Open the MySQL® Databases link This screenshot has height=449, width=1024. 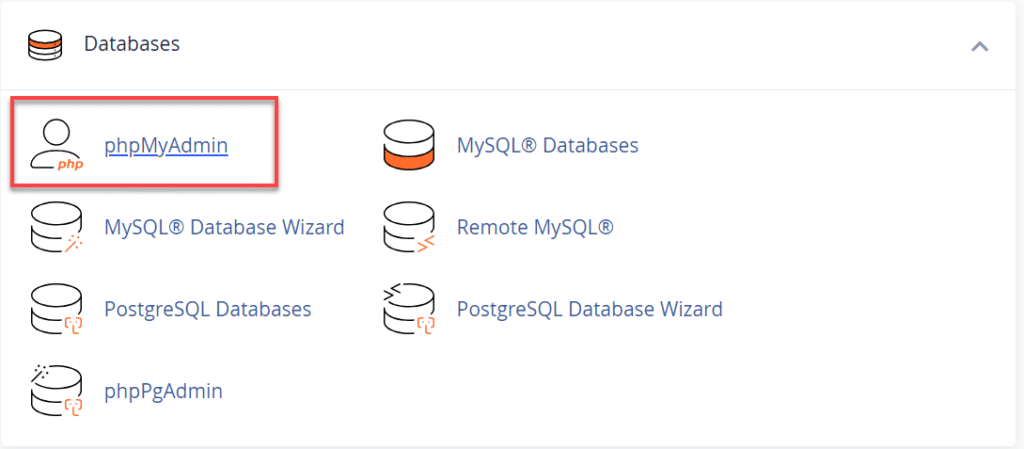coord(547,146)
